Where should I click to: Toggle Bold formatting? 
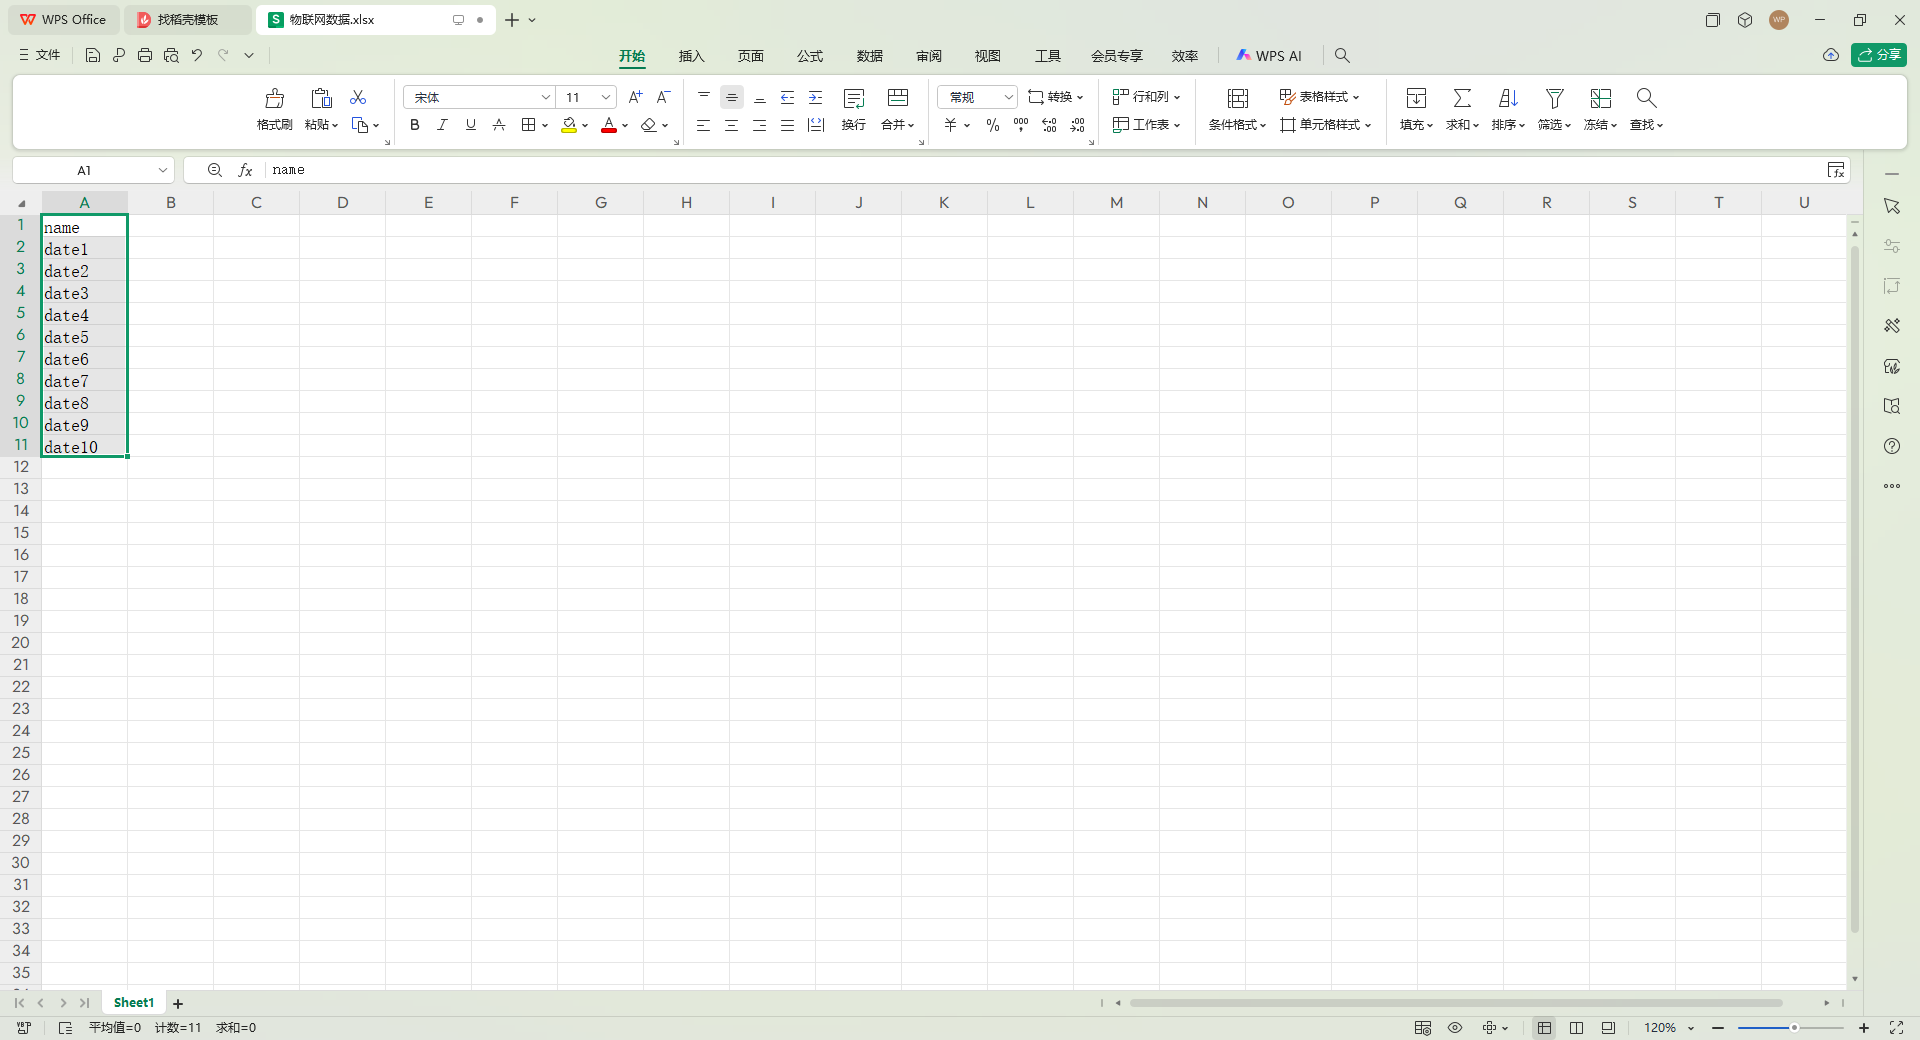click(x=414, y=125)
